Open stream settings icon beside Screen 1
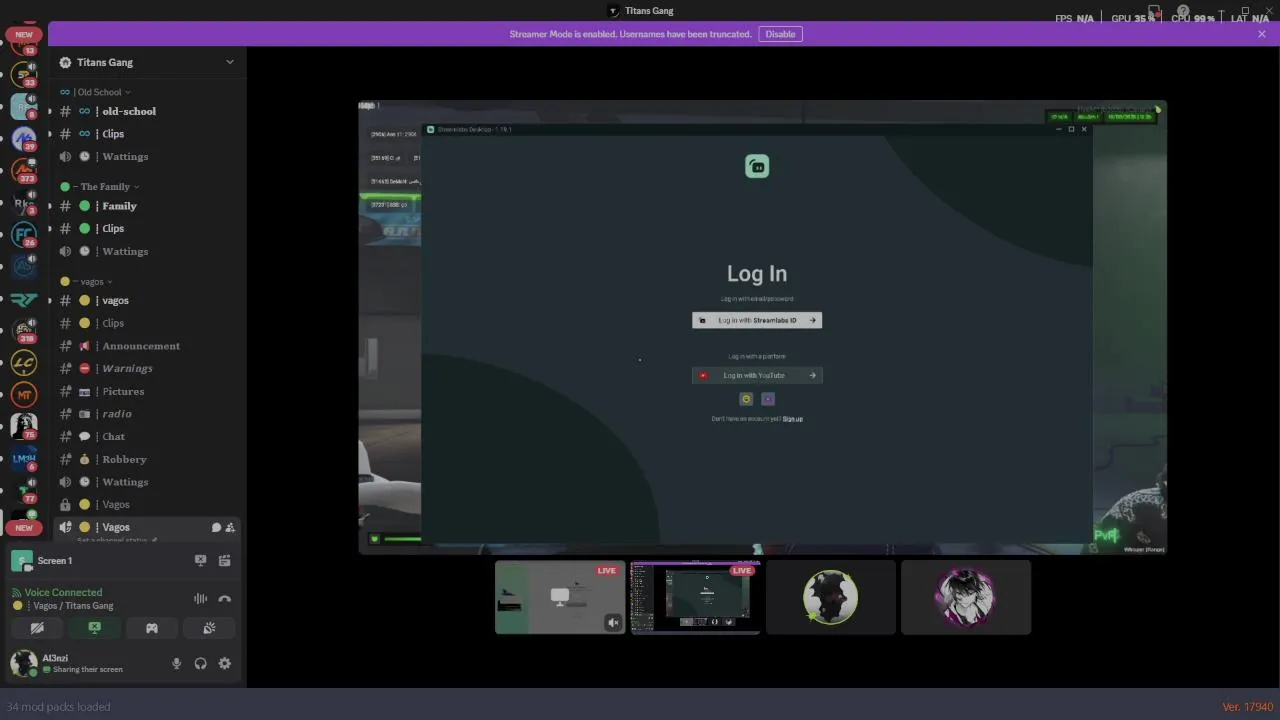1280x720 pixels. click(224, 561)
